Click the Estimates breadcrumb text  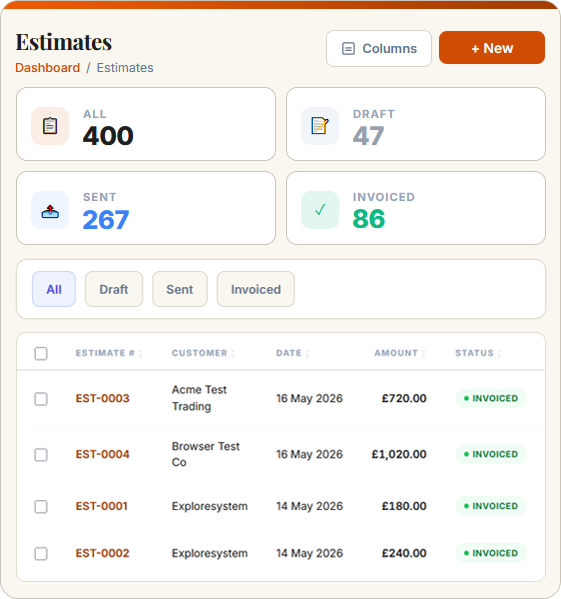pyautogui.click(x=125, y=68)
